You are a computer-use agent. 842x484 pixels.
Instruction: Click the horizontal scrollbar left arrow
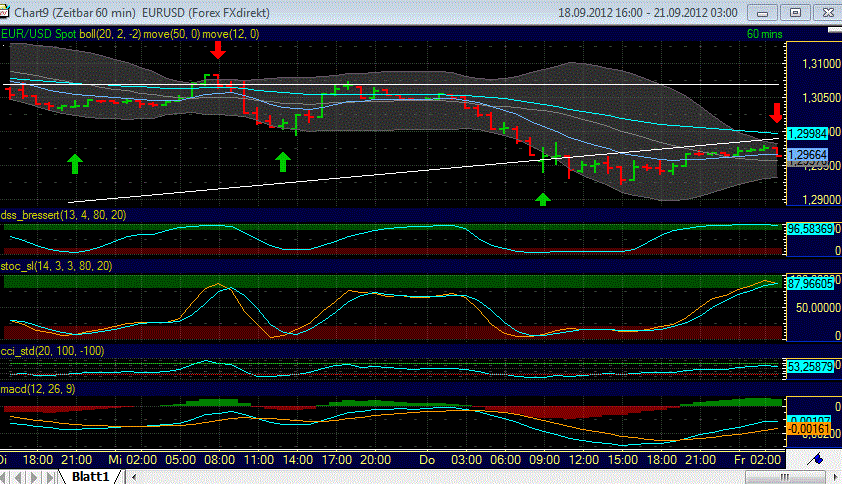[134, 477]
